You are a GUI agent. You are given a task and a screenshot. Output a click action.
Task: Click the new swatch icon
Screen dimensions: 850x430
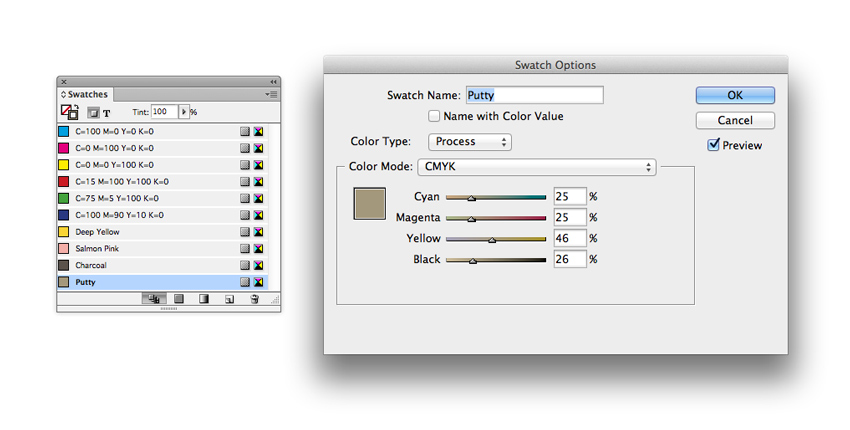tap(229, 299)
